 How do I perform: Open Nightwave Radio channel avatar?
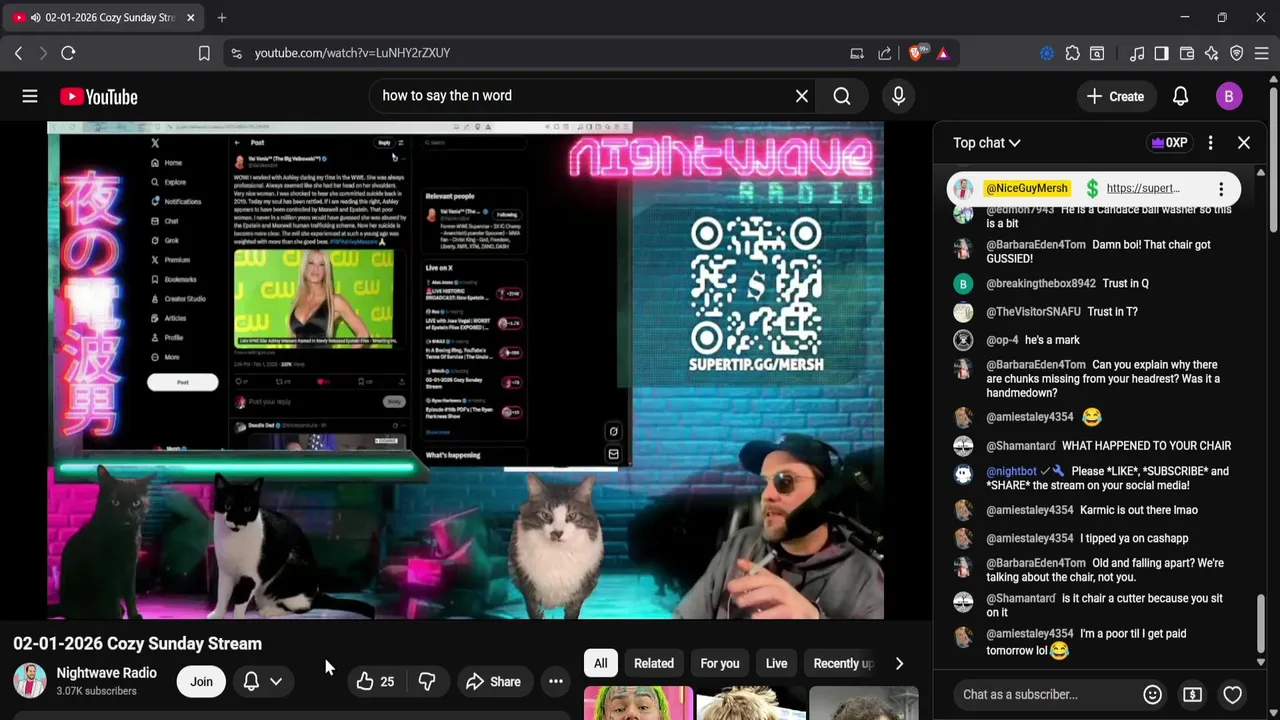pos(30,681)
